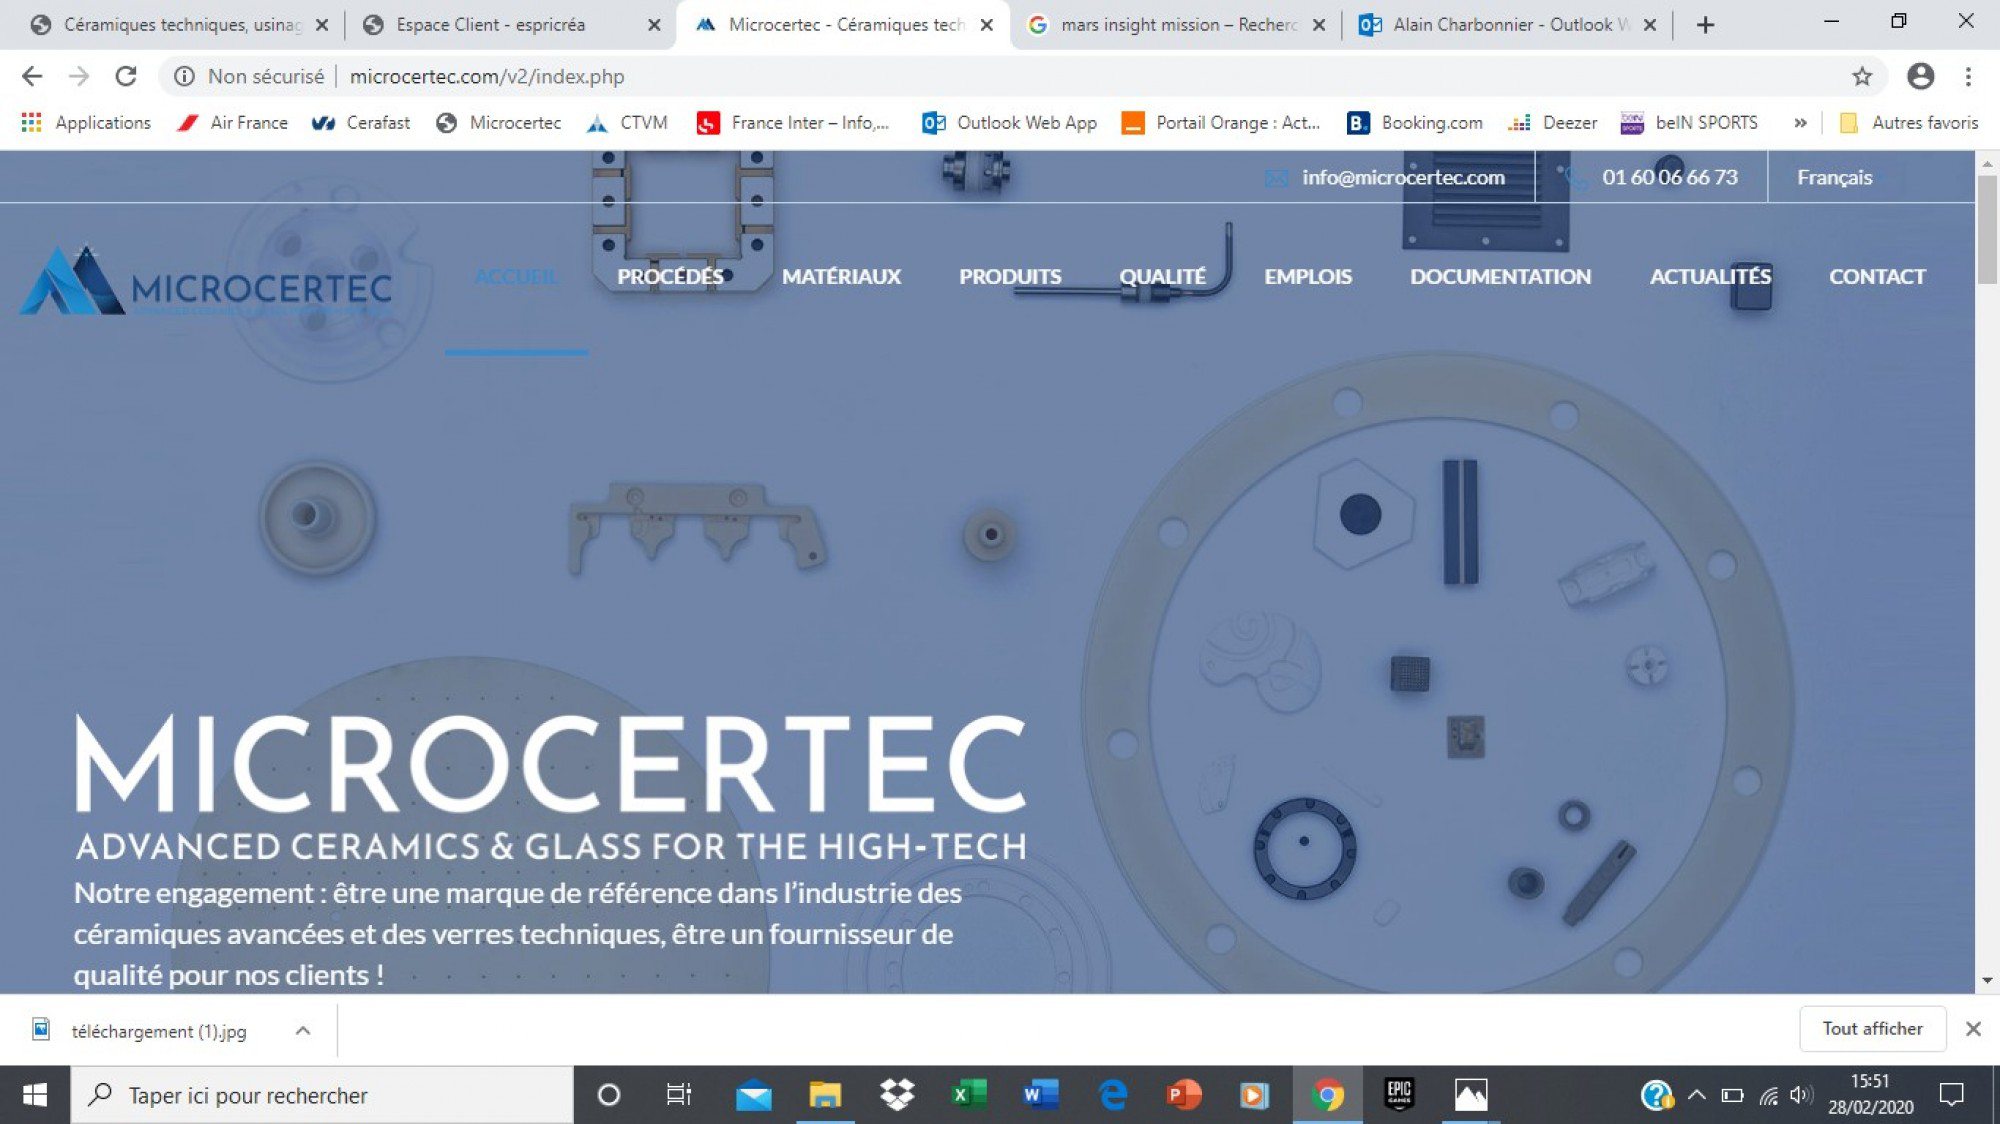The image size is (2000, 1124).
Task: Bookmark this page with the star icon
Action: [x=1860, y=76]
